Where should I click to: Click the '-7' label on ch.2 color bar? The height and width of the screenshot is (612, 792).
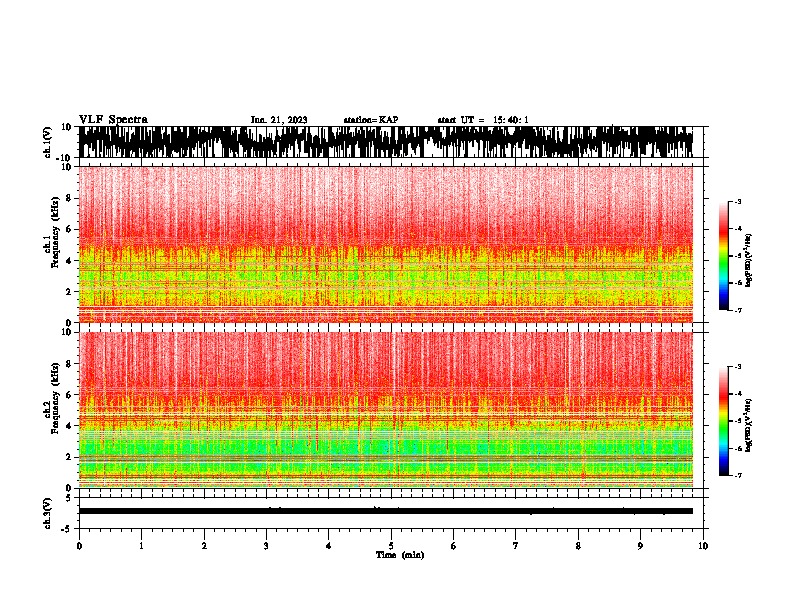[738, 475]
